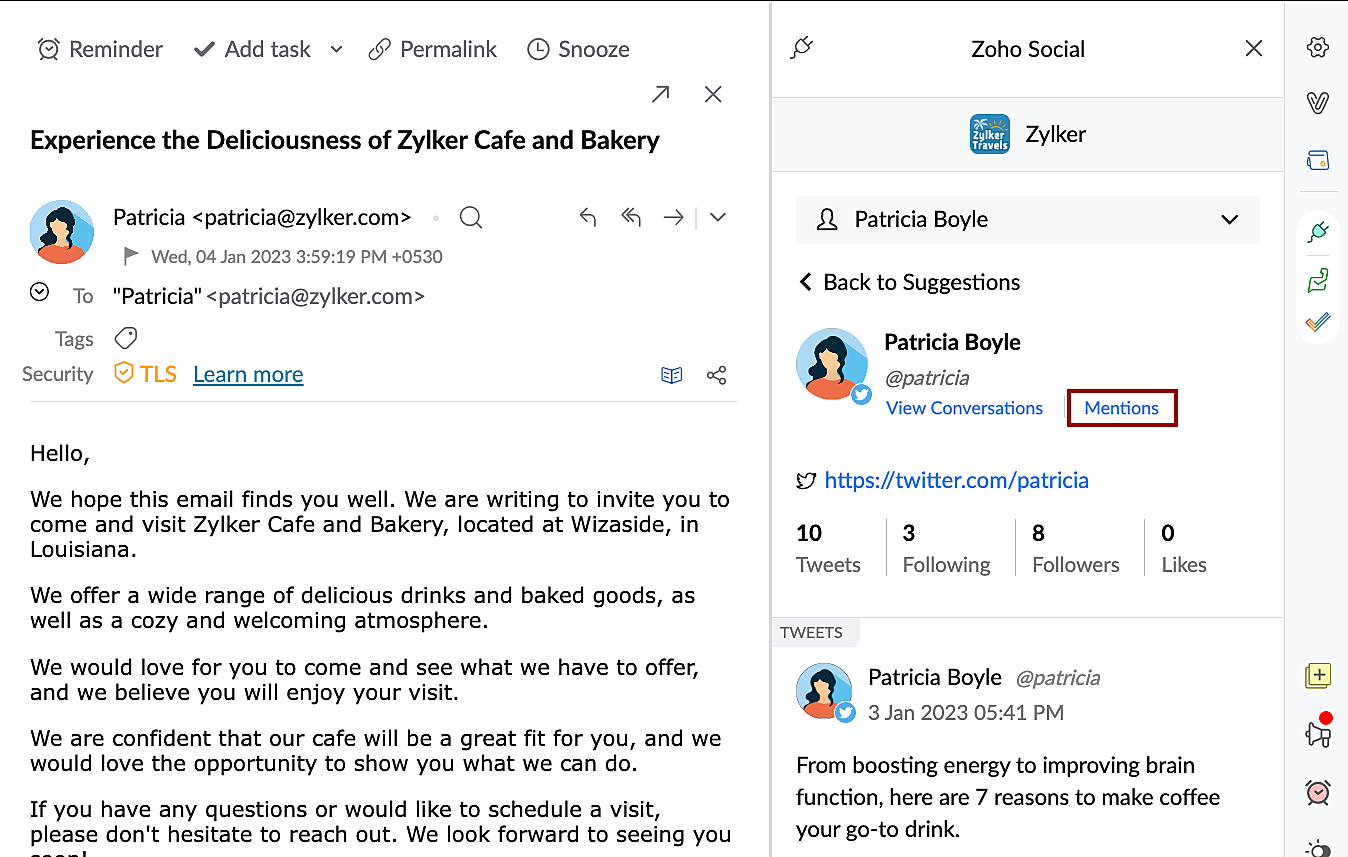Open View Conversations link

click(x=964, y=408)
